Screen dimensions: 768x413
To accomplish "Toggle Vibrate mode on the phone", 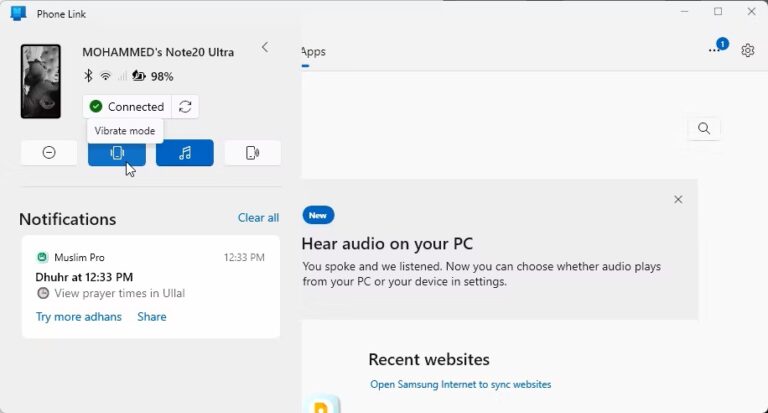I will click(117, 153).
